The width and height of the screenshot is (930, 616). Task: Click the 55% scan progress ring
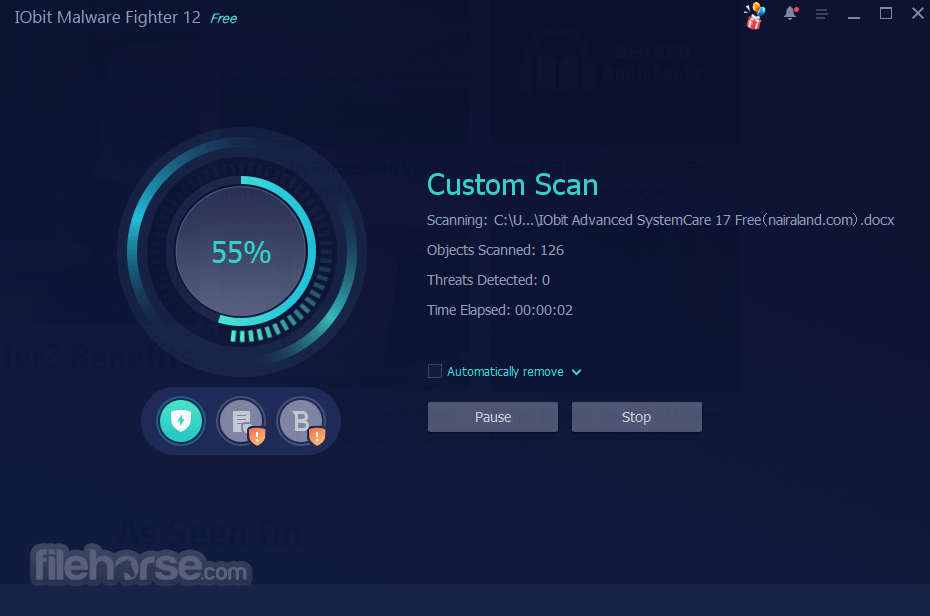click(x=241, y=252)
